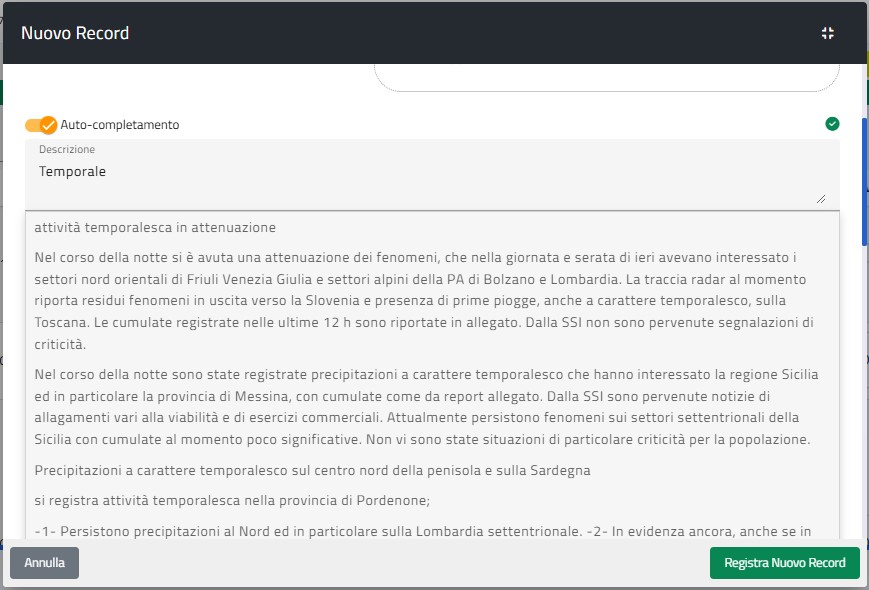Focus the Descrizione field containing Temporale
The height and width of the screenshot is (590, 869).
pyautogui.click(x=400, y=172)
